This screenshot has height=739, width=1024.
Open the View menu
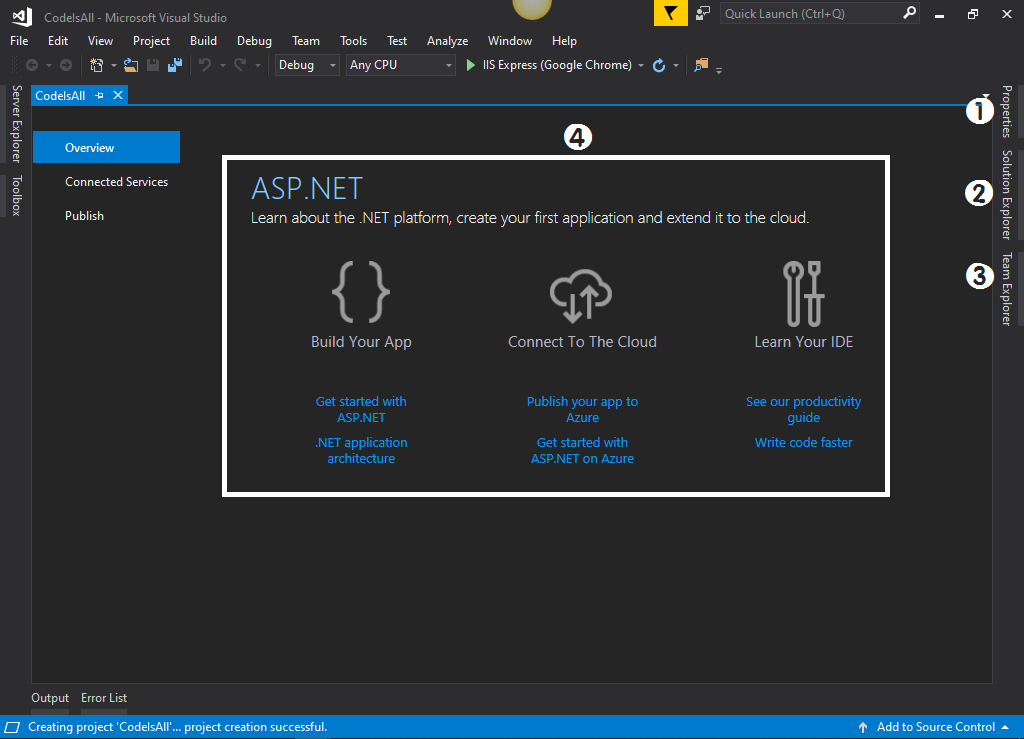click(100, 40)
